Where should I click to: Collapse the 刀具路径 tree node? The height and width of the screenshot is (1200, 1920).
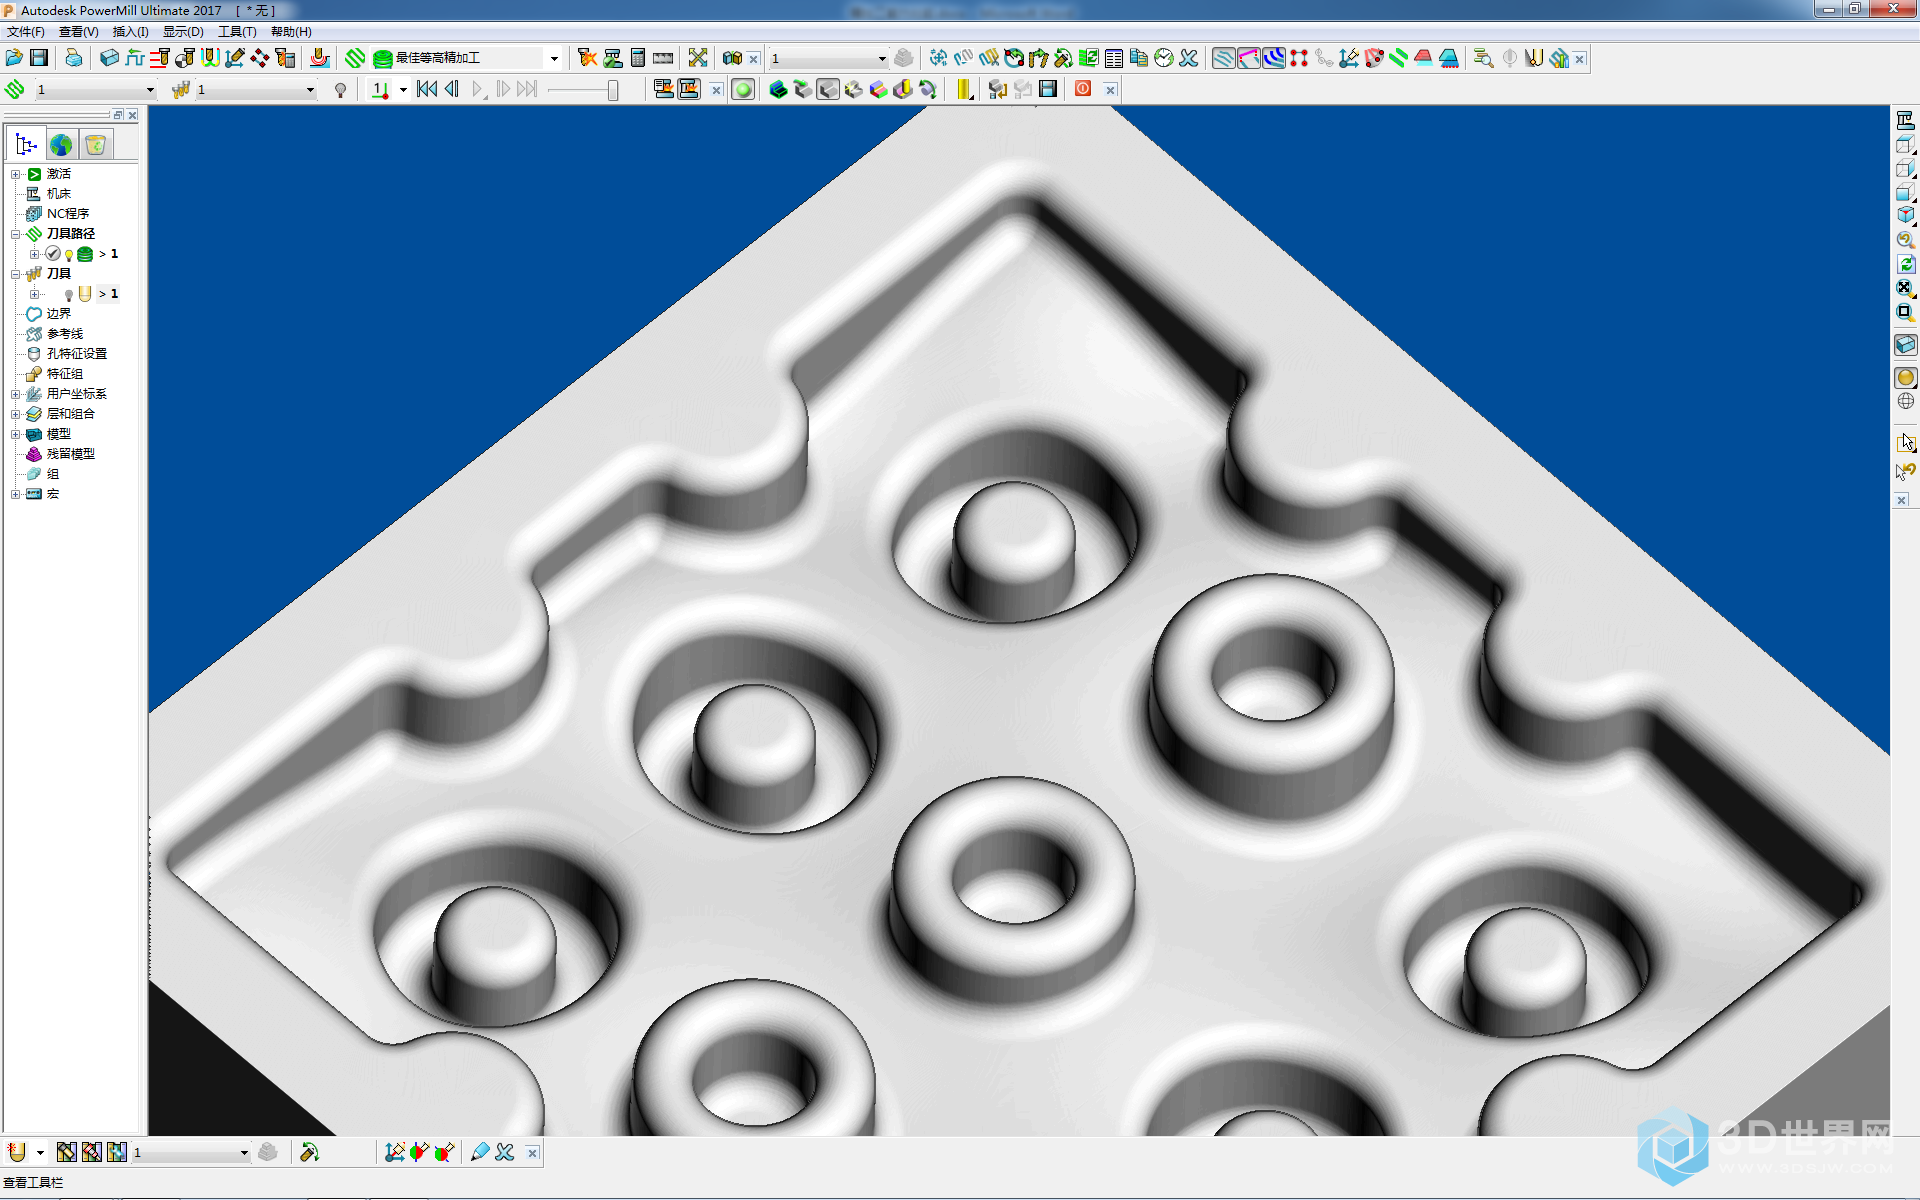(x=15, y=234)
